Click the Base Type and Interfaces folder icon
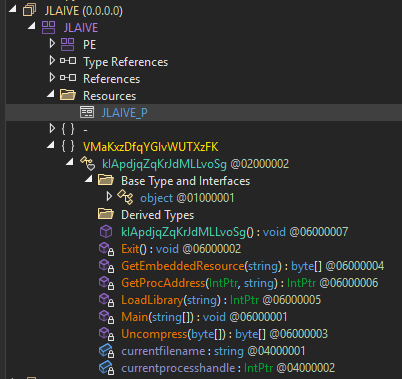The image size is (402, 379). click(x=106, y=180)
